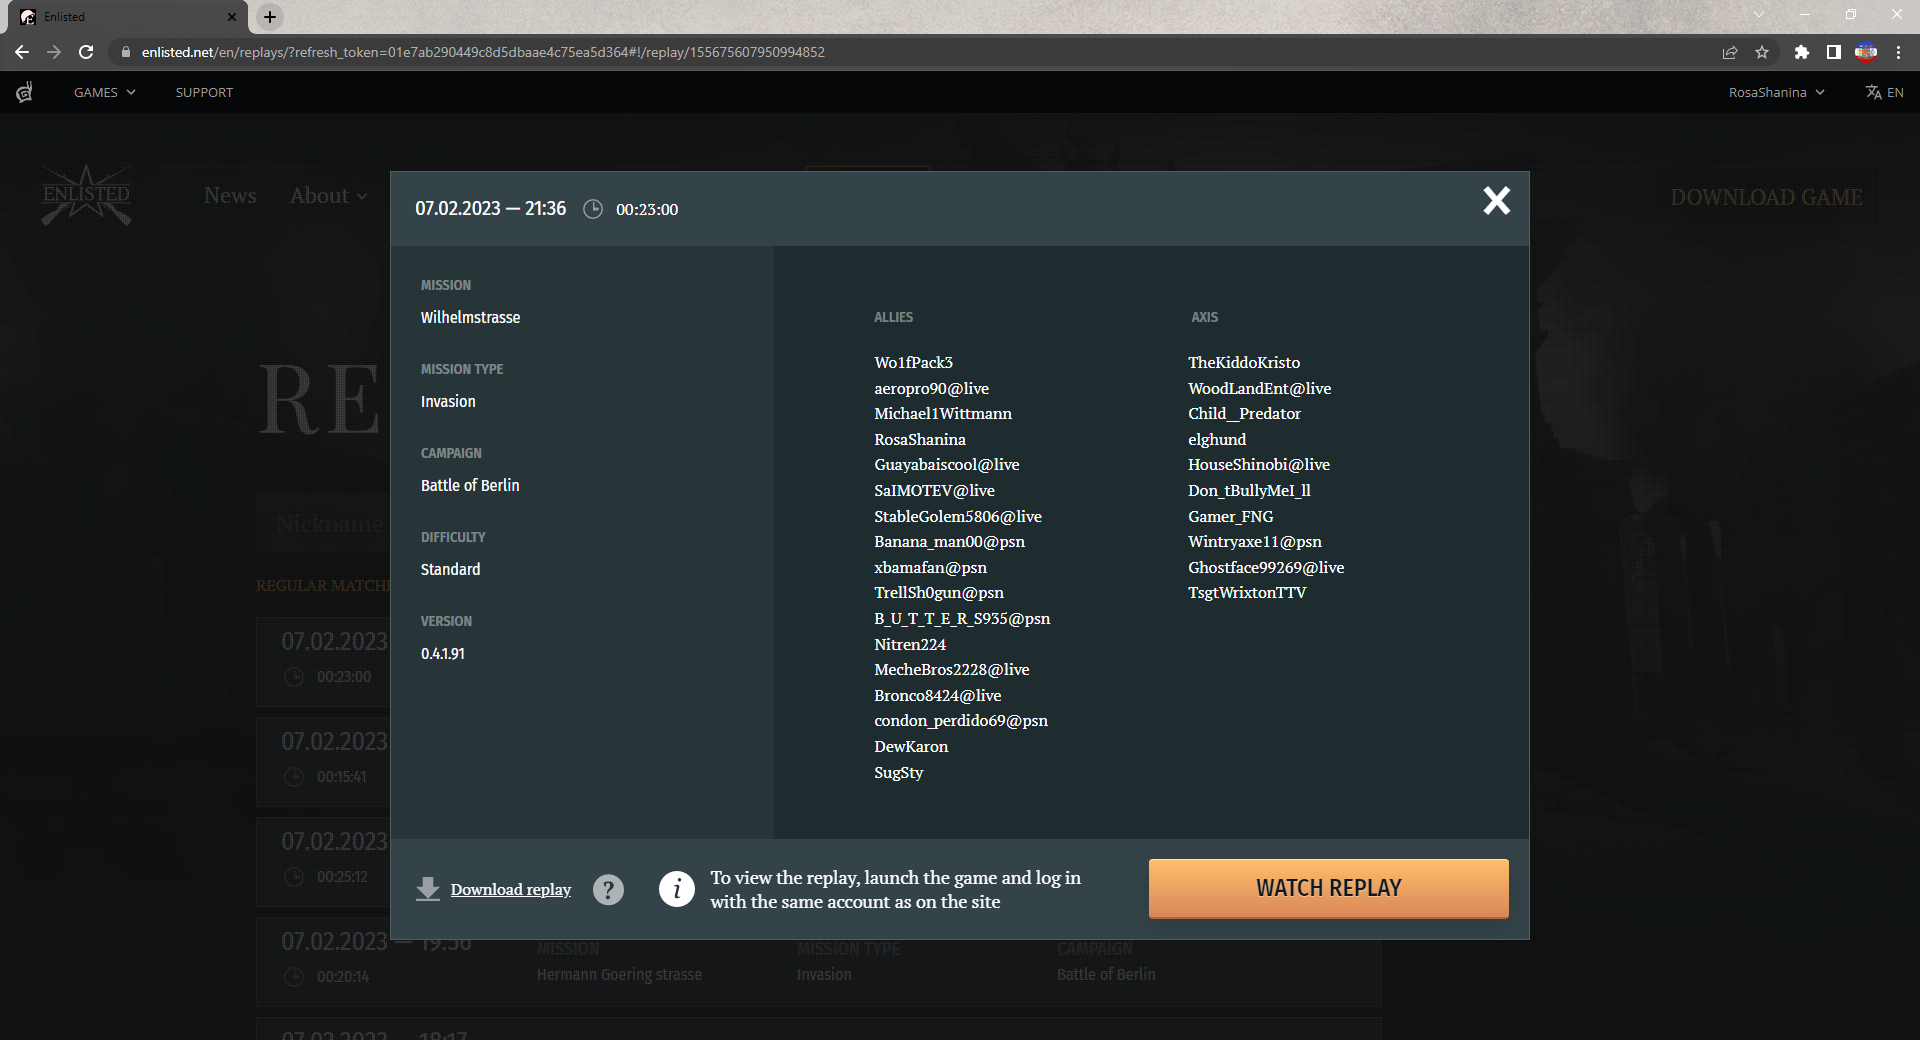Click the question mark help icon

pos(608,889)
